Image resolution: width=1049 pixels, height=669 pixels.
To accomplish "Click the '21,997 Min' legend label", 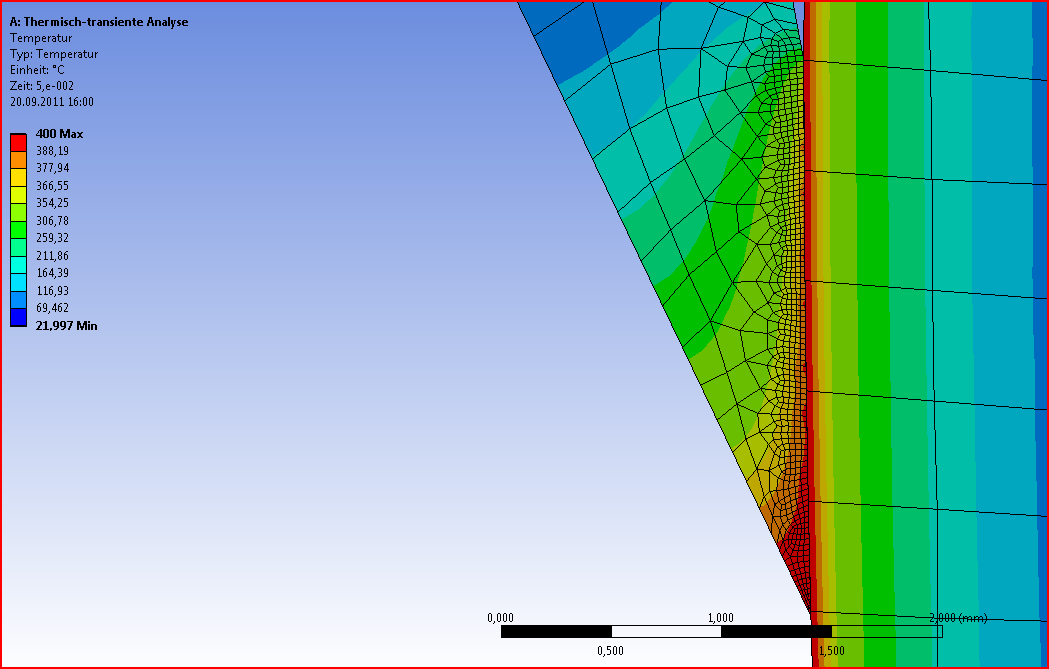I will click(x=66, y=326).
